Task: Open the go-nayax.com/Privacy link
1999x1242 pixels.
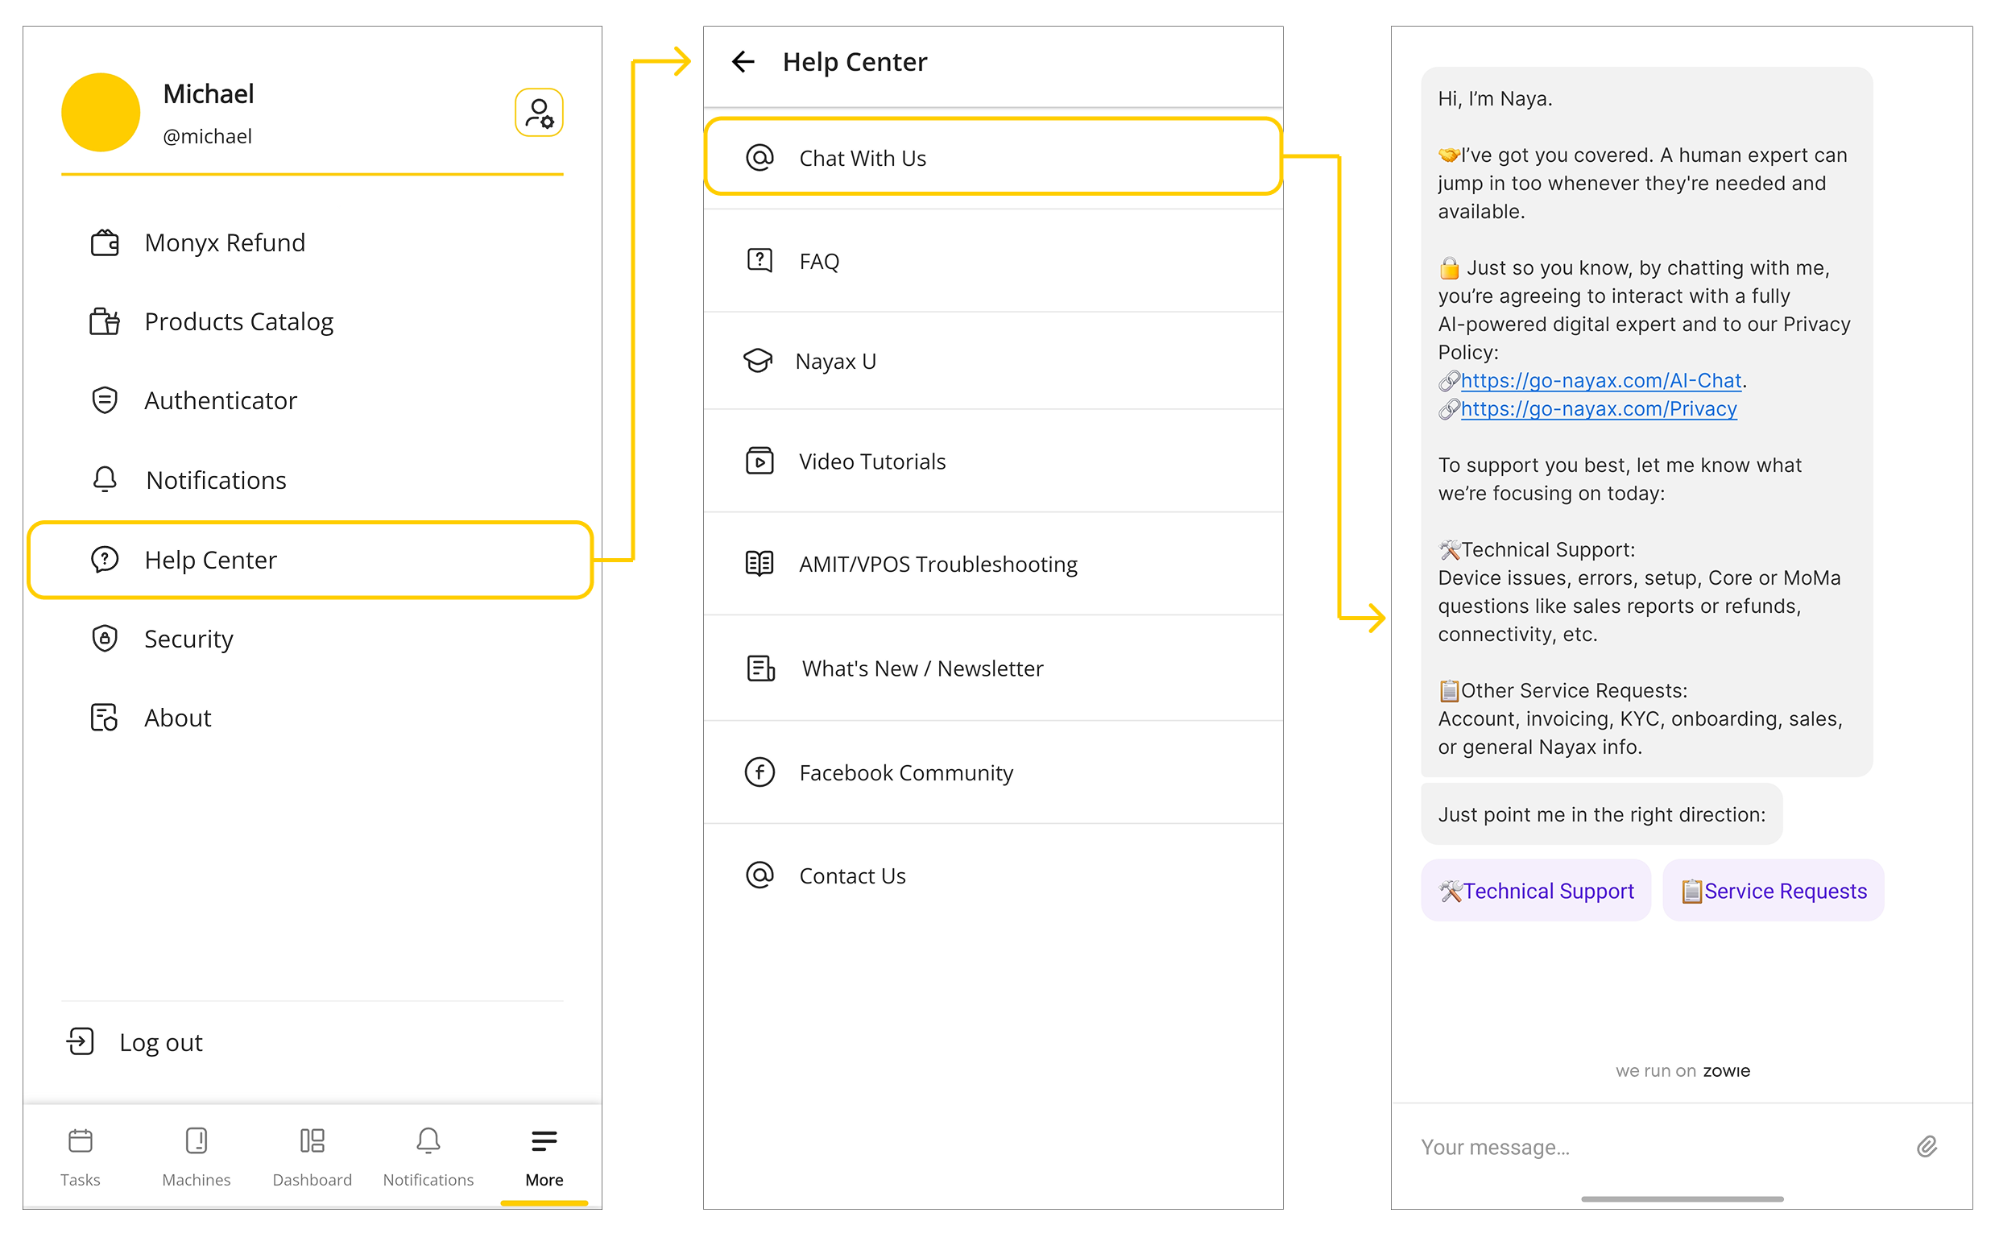Action: click(1598, 408)
